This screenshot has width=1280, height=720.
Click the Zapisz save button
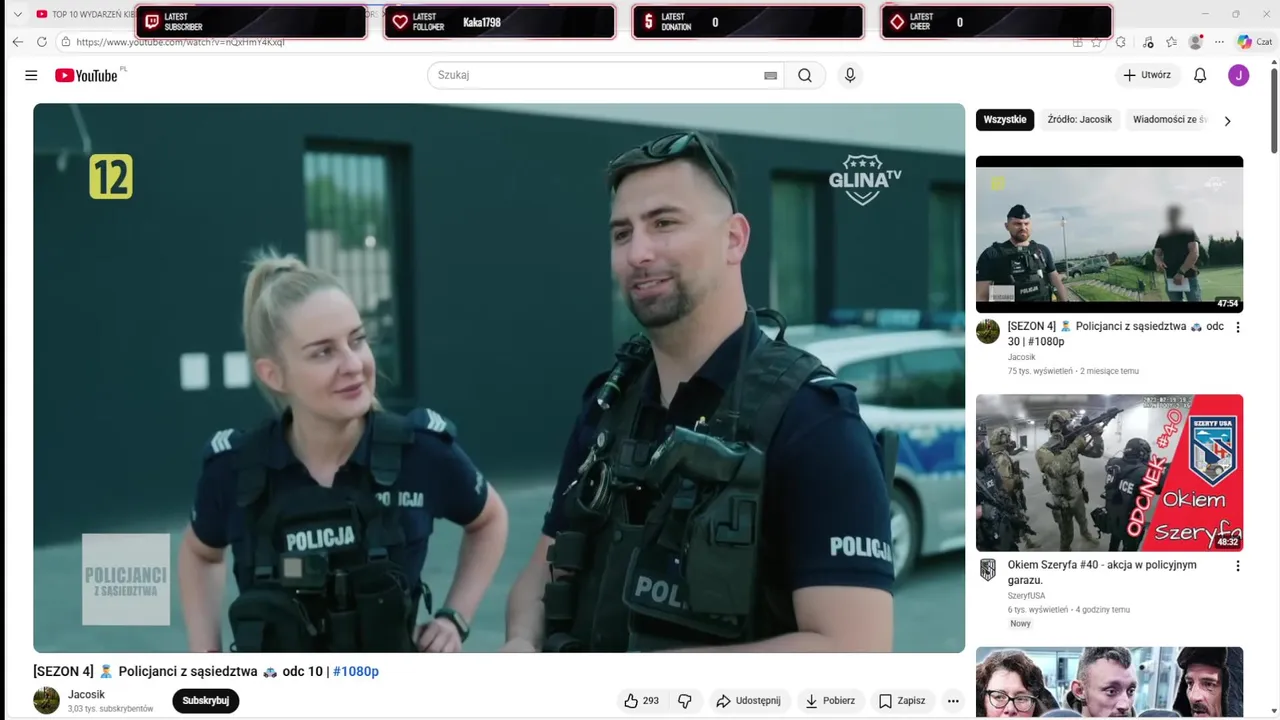coord(902,701)
